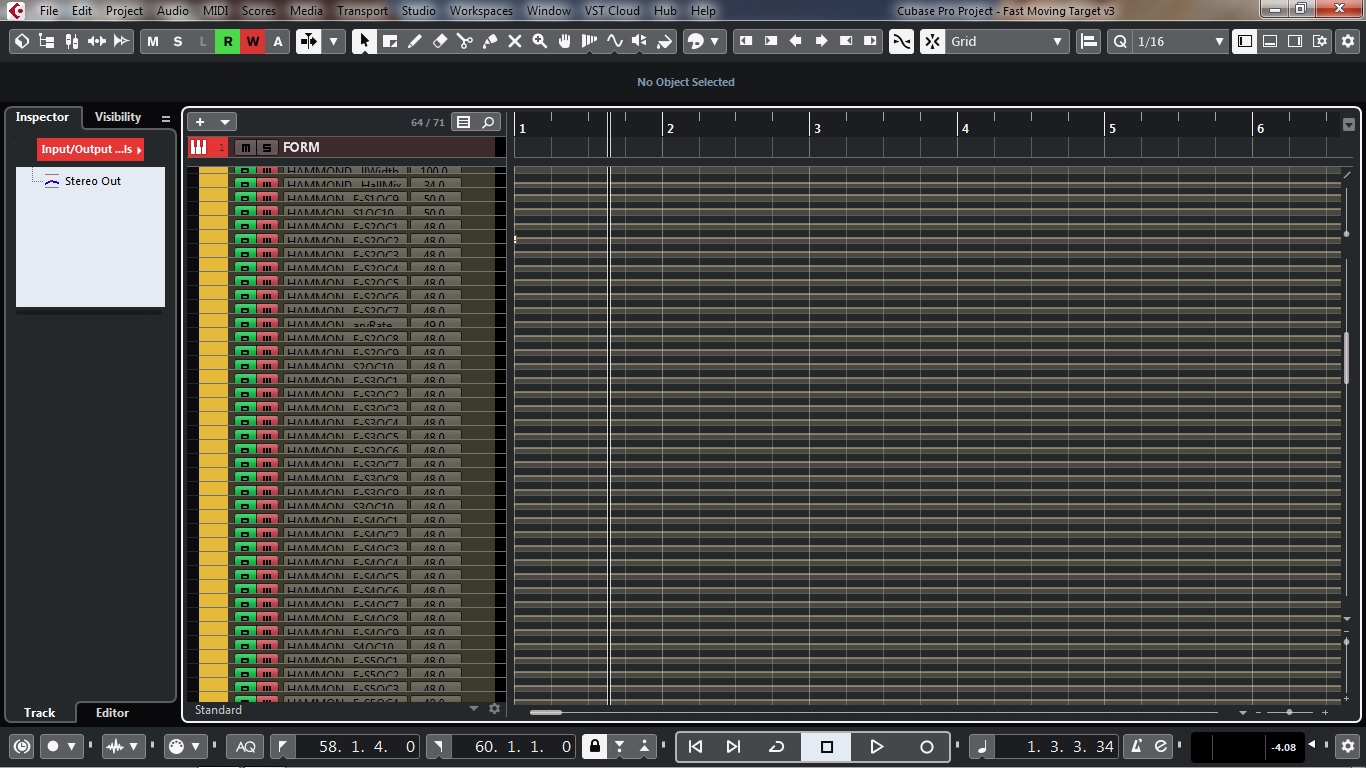Select the Range Selection tool
This screenshot has height=768, width=1366.
tap(390, 41)
